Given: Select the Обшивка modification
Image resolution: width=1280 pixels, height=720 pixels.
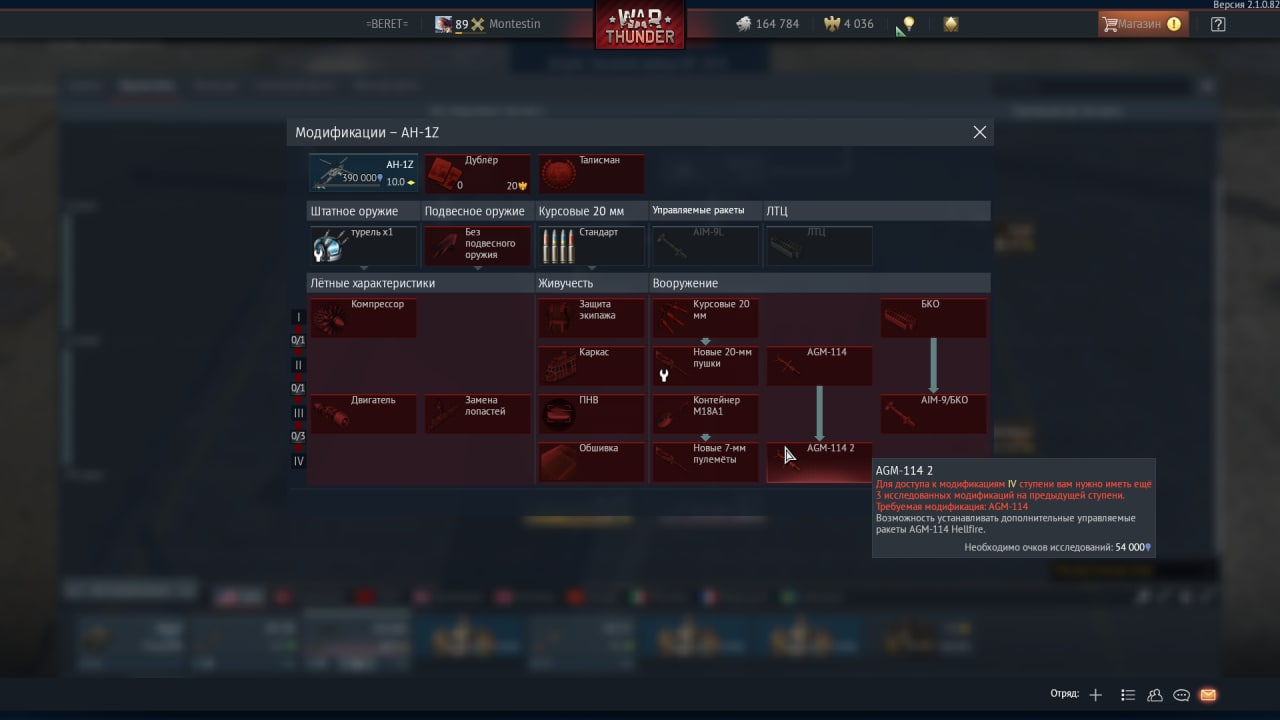Looking at the screenshot, I should (591, 462).
